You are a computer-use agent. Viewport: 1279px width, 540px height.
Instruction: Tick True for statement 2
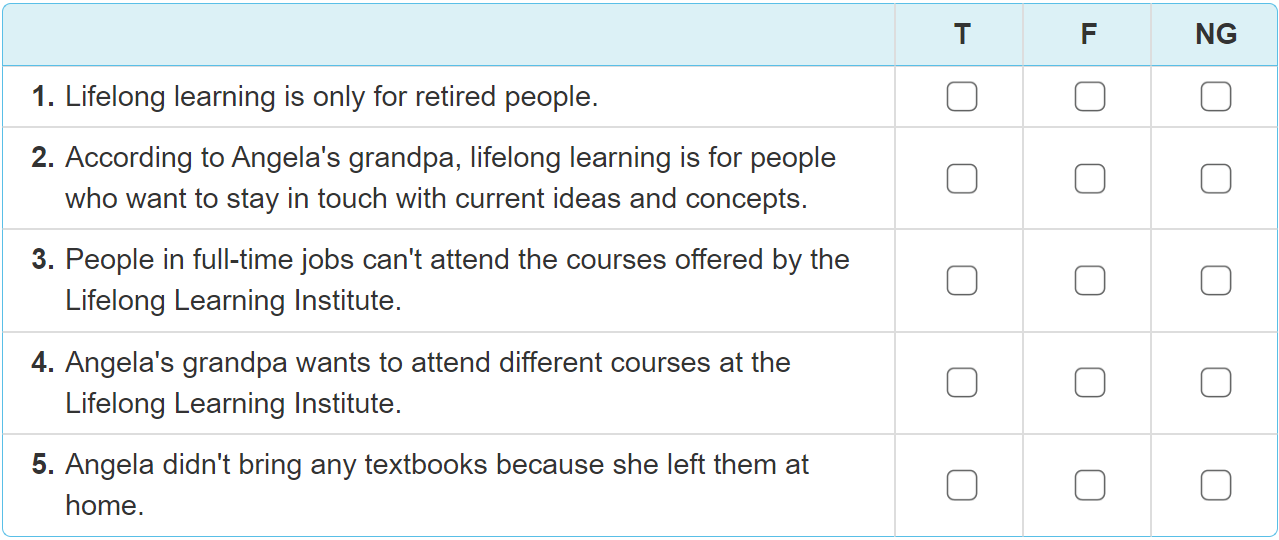coord(961,179)
